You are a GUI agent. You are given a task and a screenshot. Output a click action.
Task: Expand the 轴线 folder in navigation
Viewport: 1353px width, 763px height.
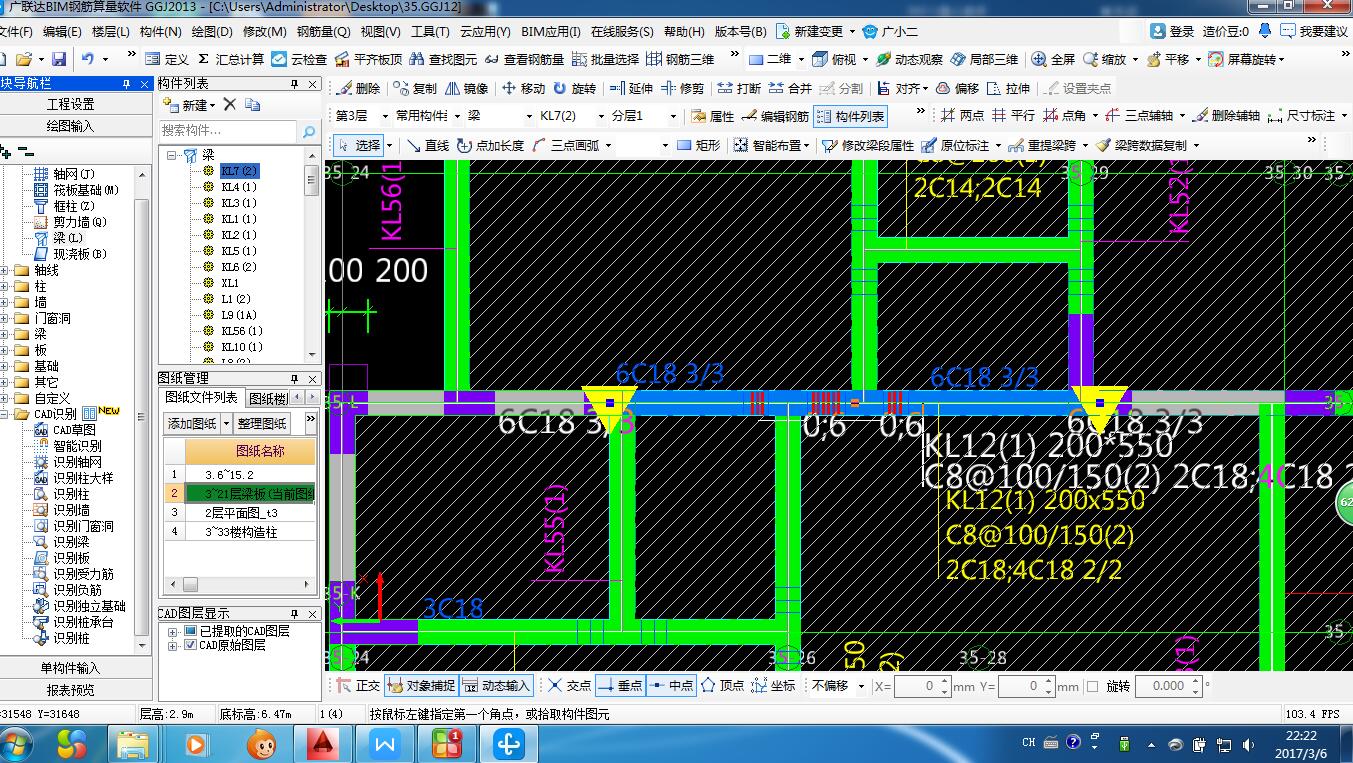tap(6, 270)
